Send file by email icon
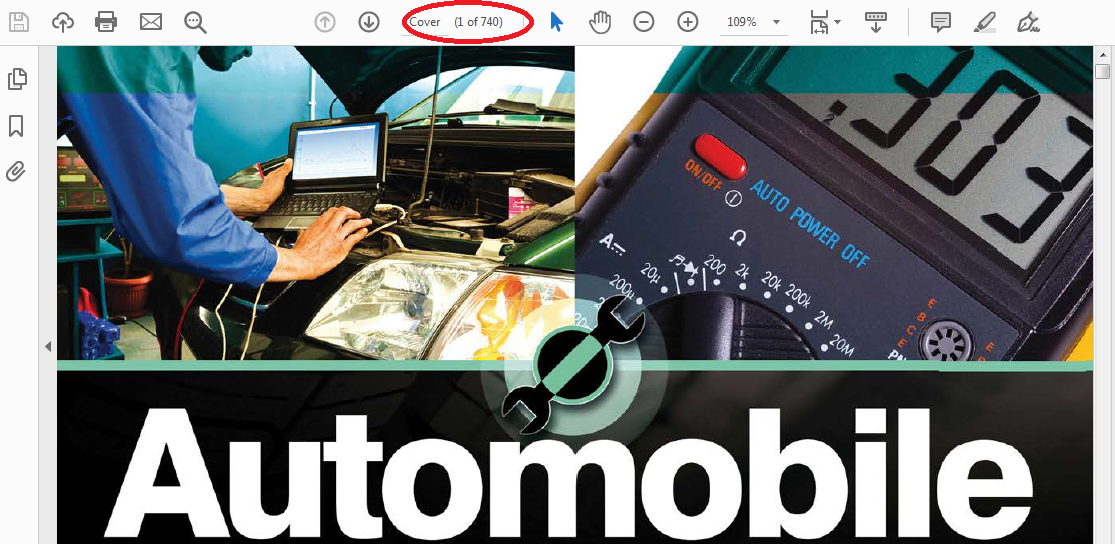The height and width of the screenshot is (544, 1115). point(151,22)
